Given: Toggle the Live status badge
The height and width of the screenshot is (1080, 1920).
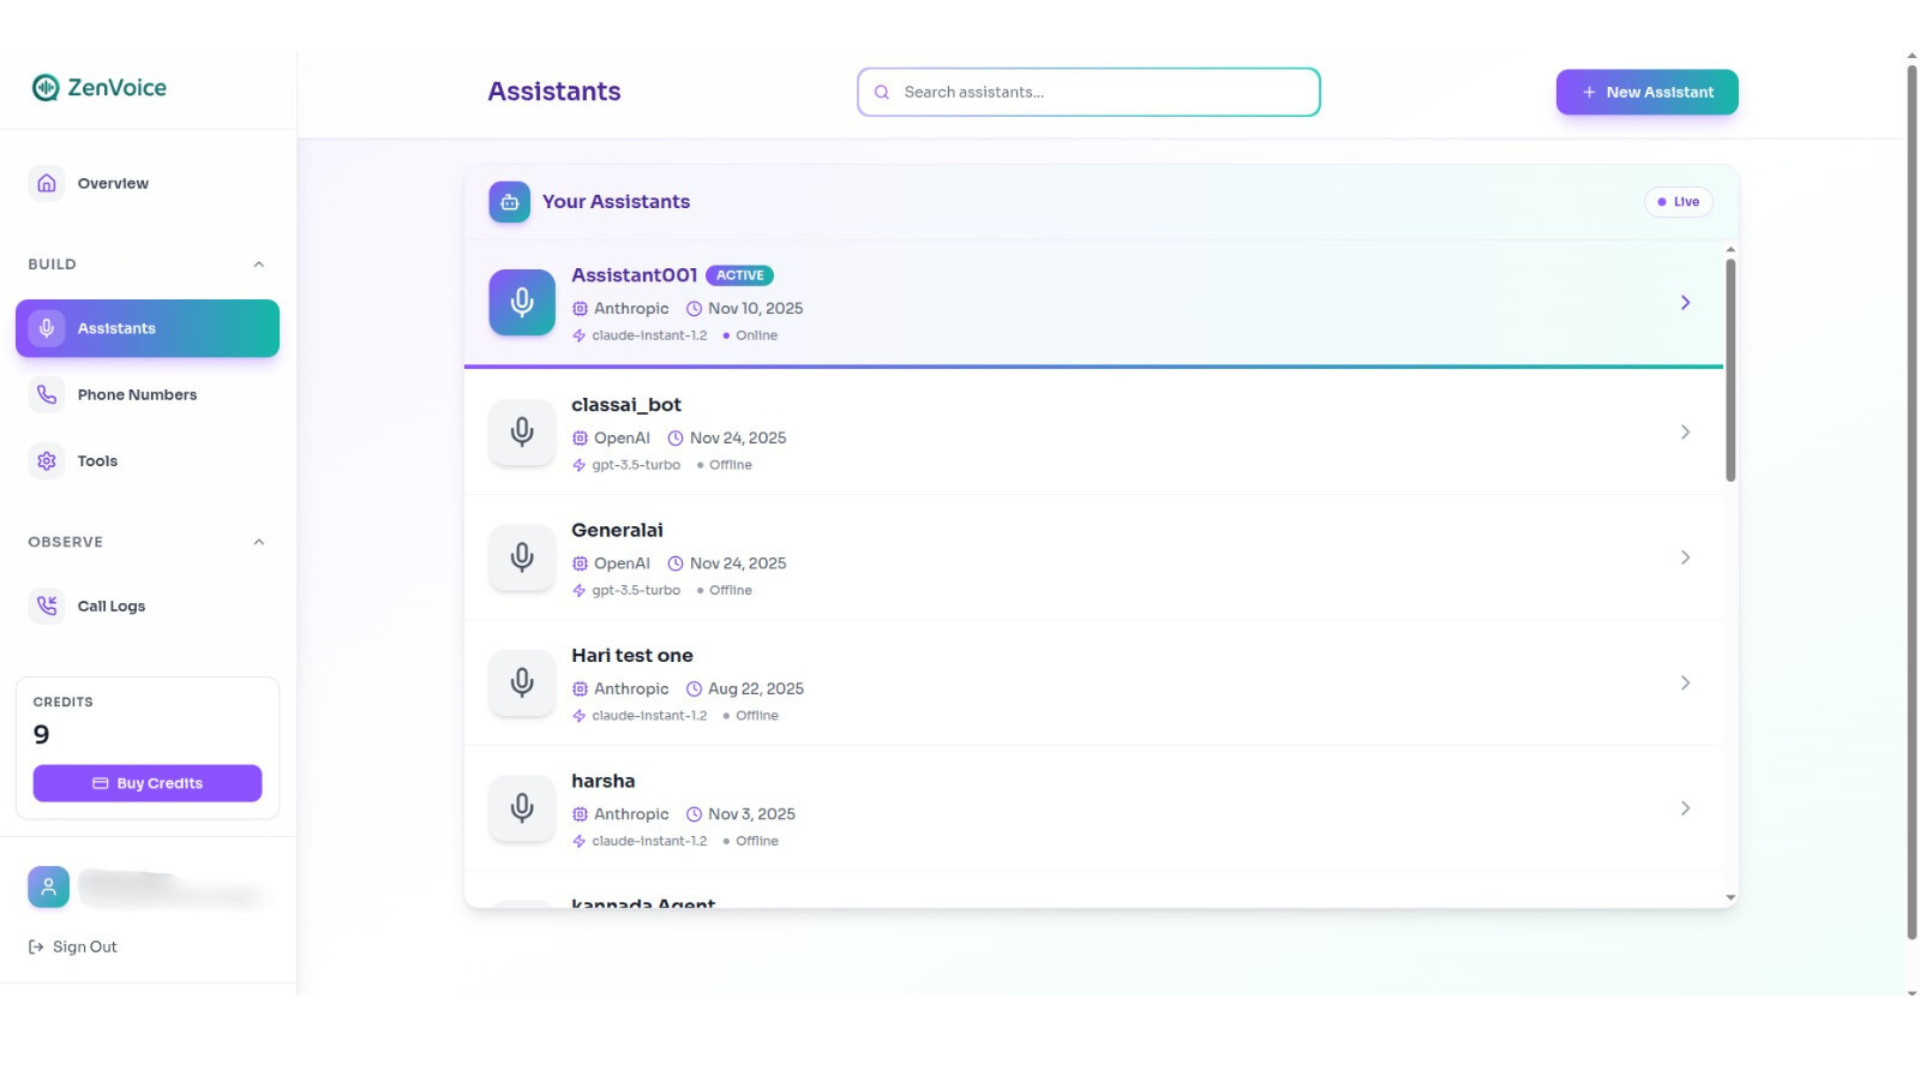Looking at the screenshot, I should tap(1678, 202).
